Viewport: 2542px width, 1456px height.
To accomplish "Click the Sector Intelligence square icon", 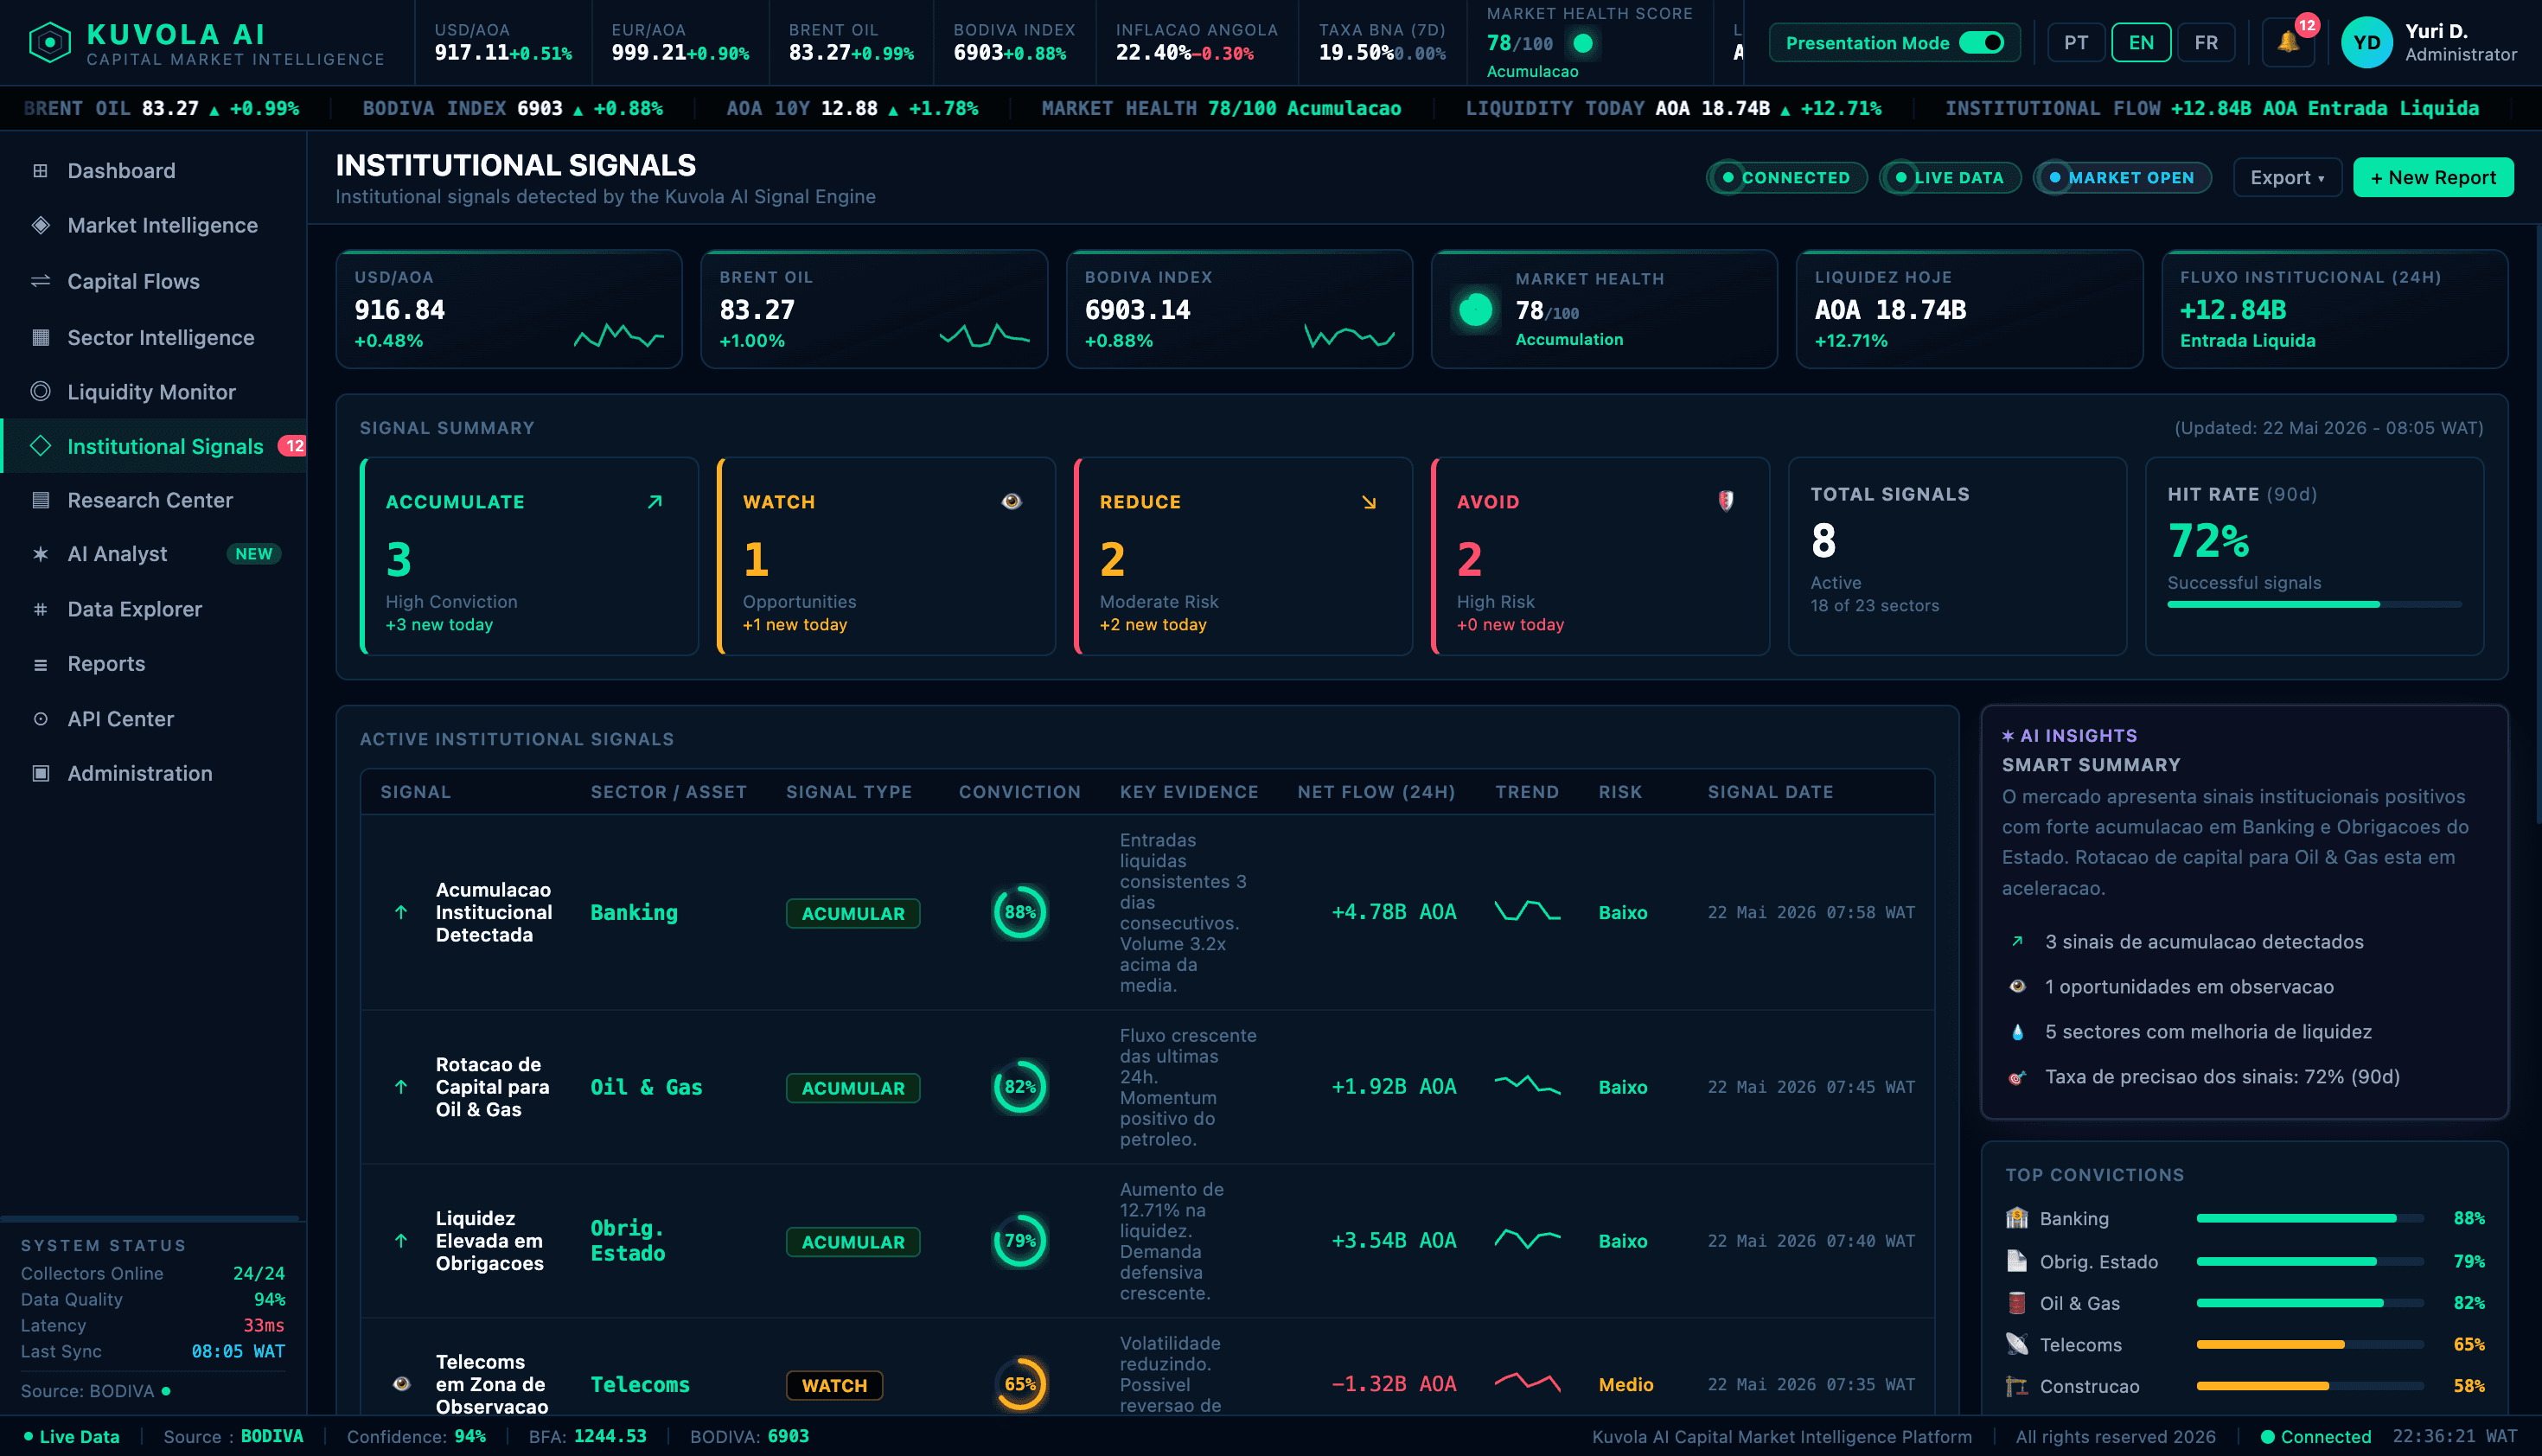I will [x=40, y=337].
